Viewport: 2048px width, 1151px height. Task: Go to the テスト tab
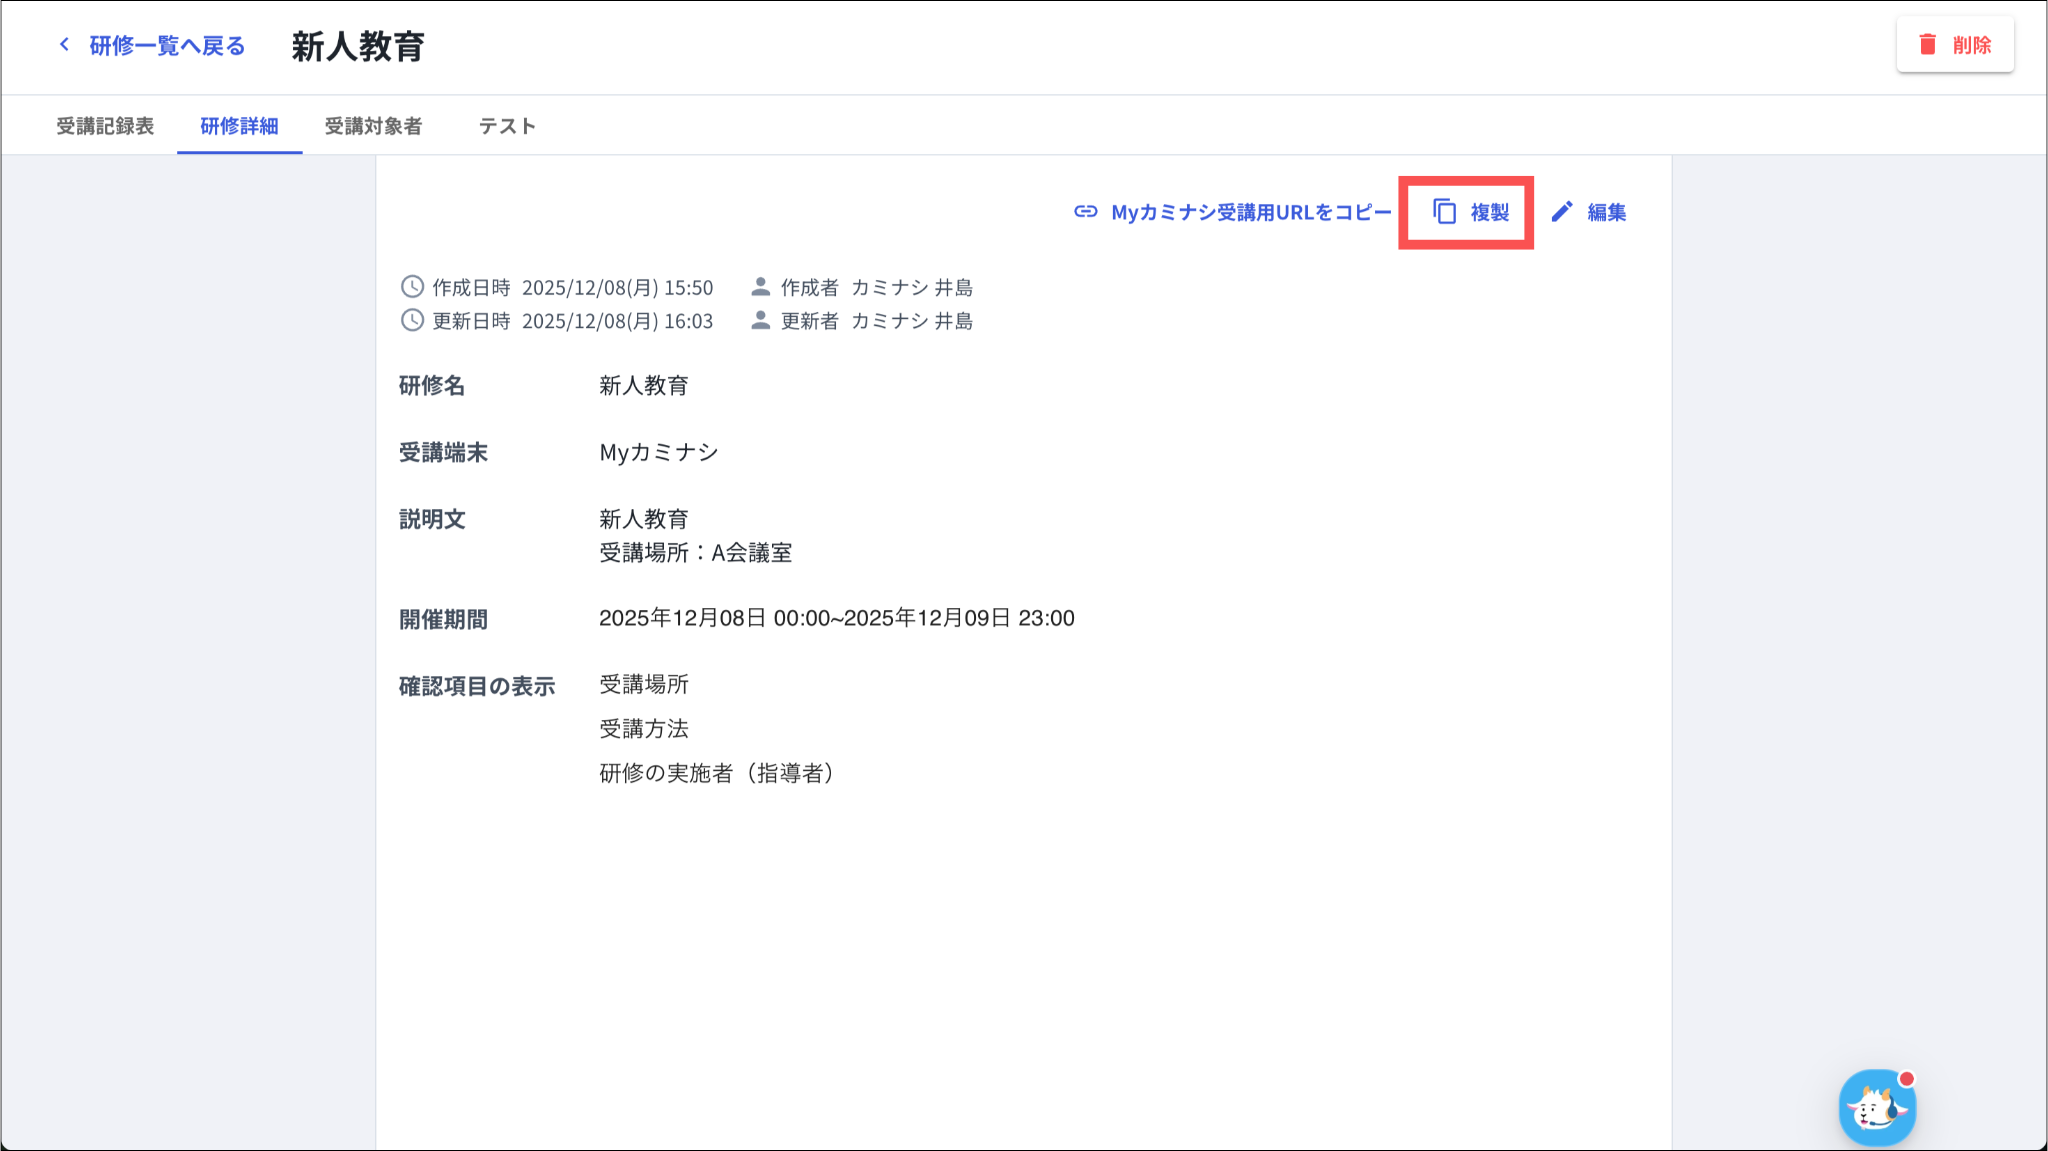click(507, 126)
